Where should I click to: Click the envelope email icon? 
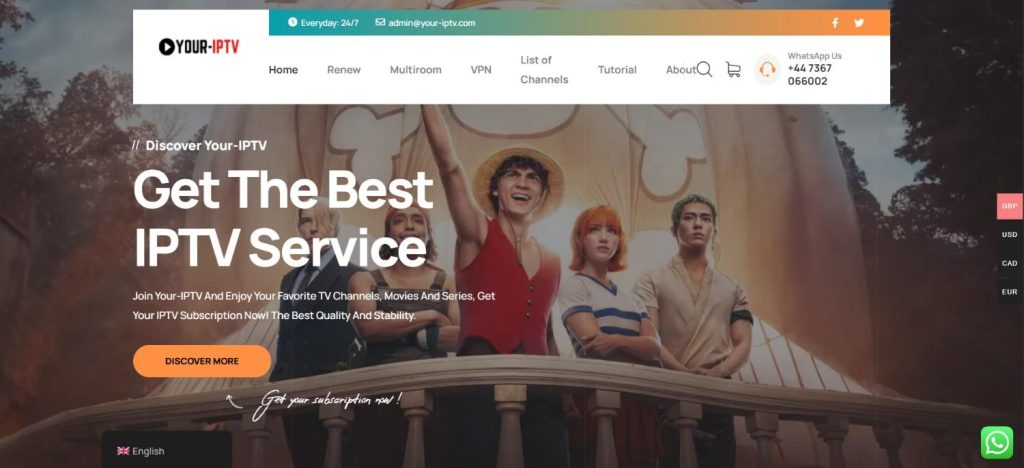(380, 22)
